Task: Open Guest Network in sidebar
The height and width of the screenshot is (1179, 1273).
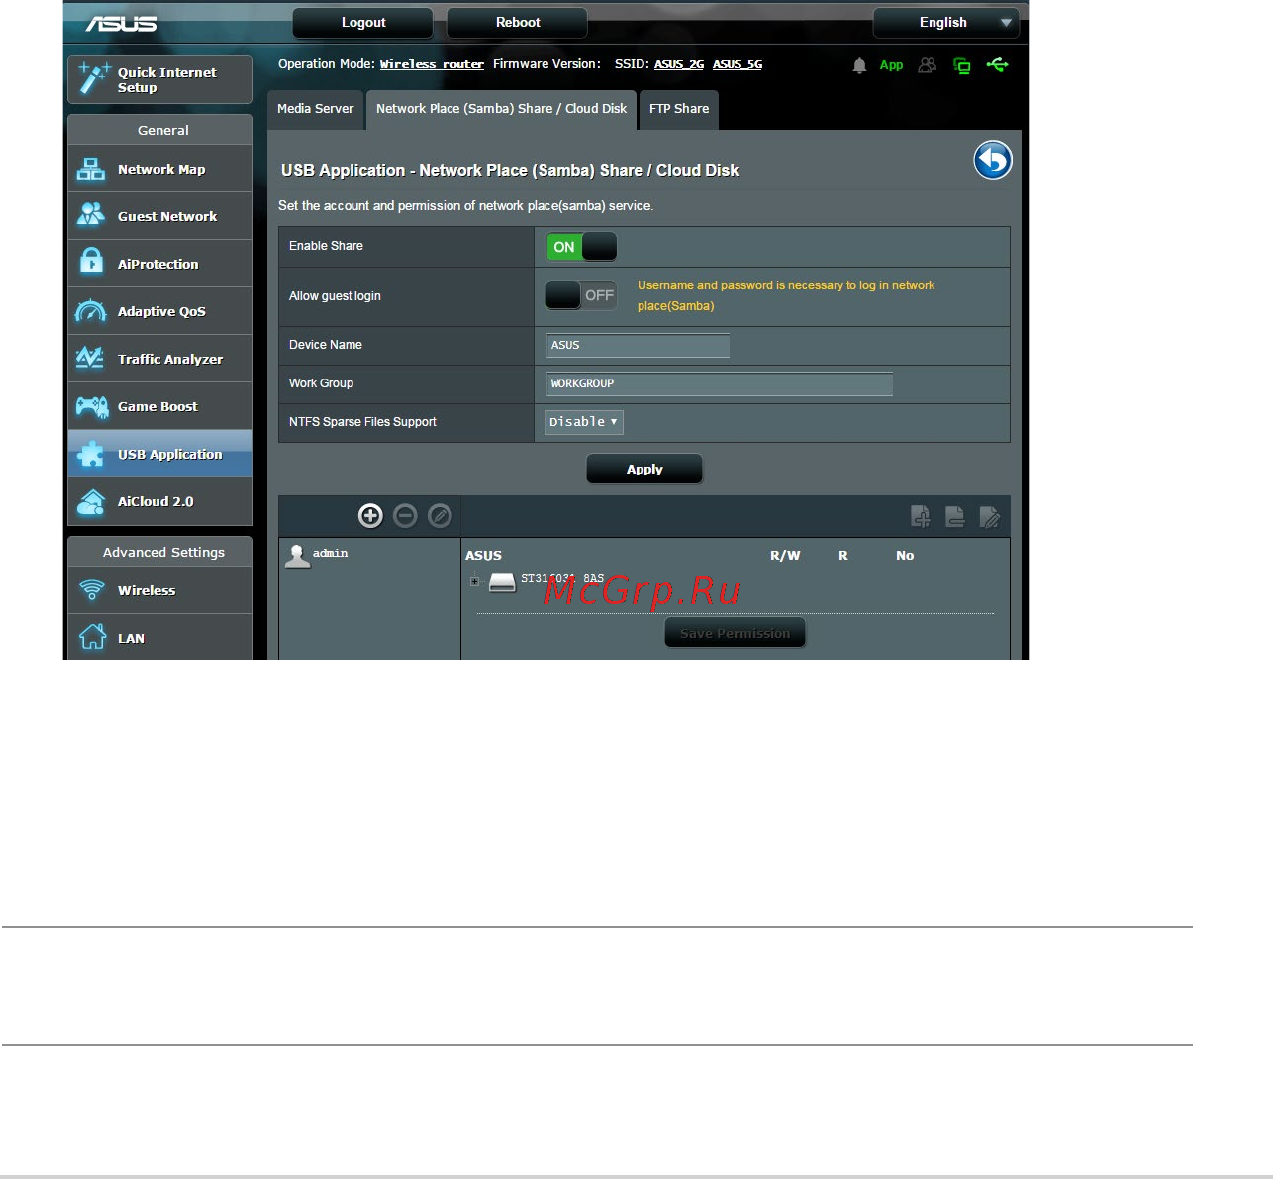Action: (160, 216)
